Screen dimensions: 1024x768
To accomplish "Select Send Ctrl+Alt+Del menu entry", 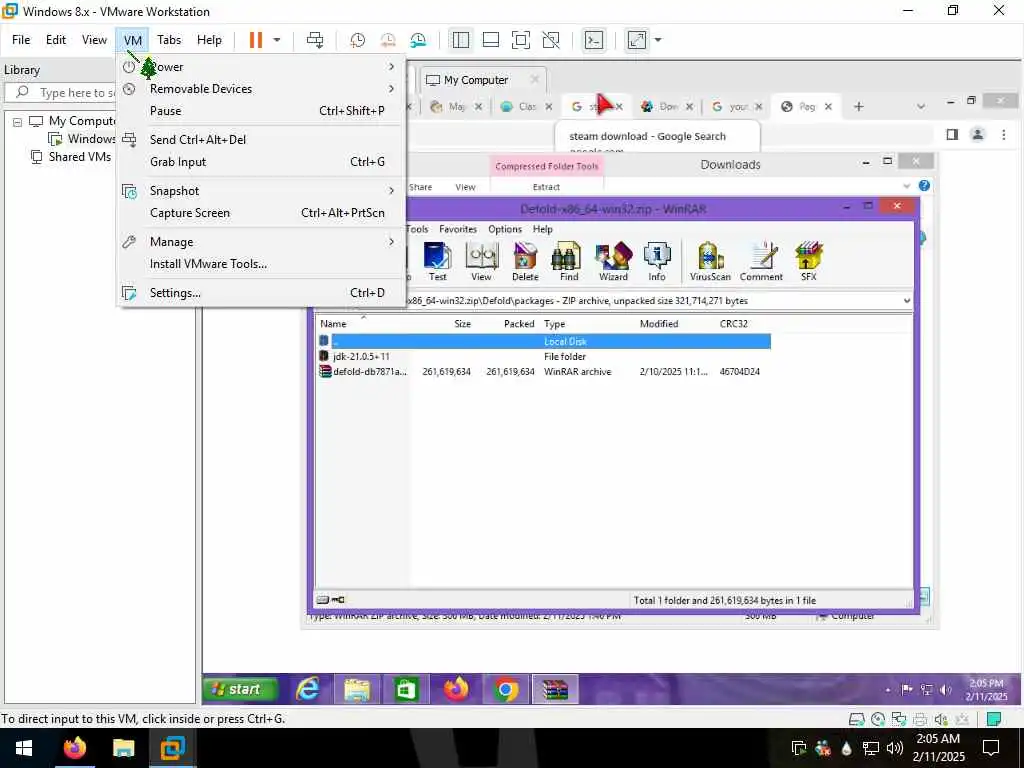I will [x=261, y=140].
